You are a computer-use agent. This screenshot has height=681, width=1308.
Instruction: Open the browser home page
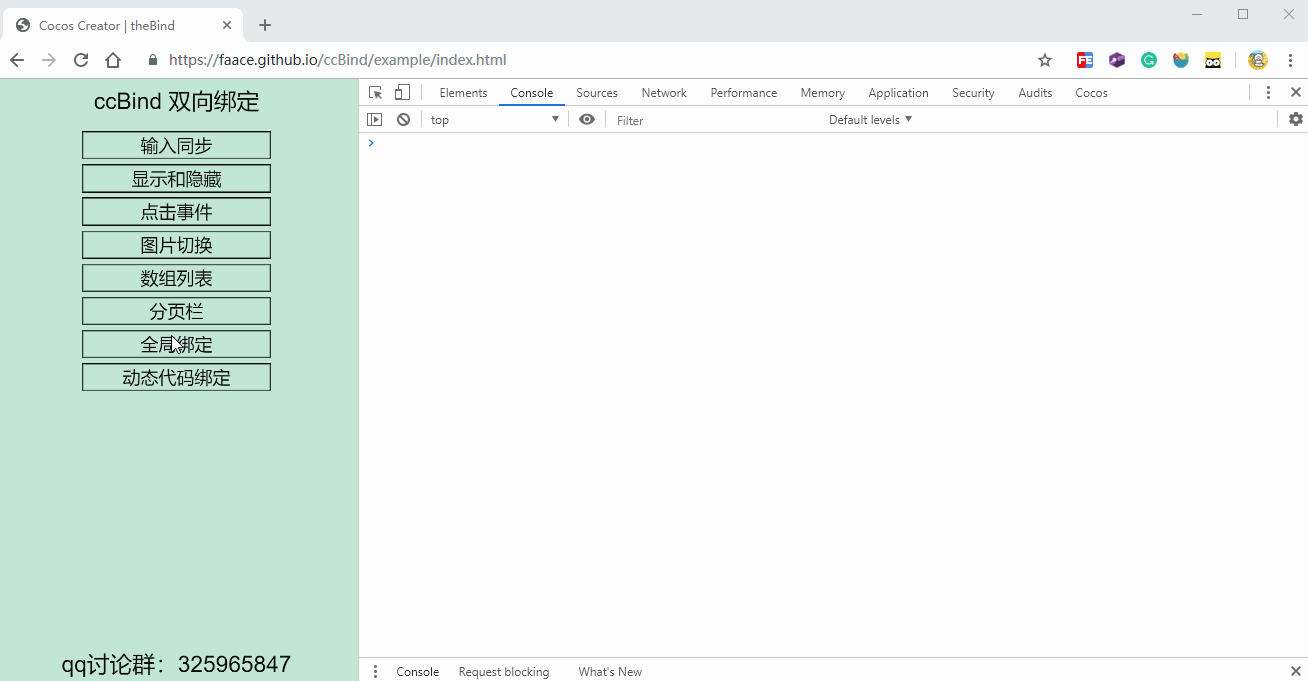click(113, 60)
